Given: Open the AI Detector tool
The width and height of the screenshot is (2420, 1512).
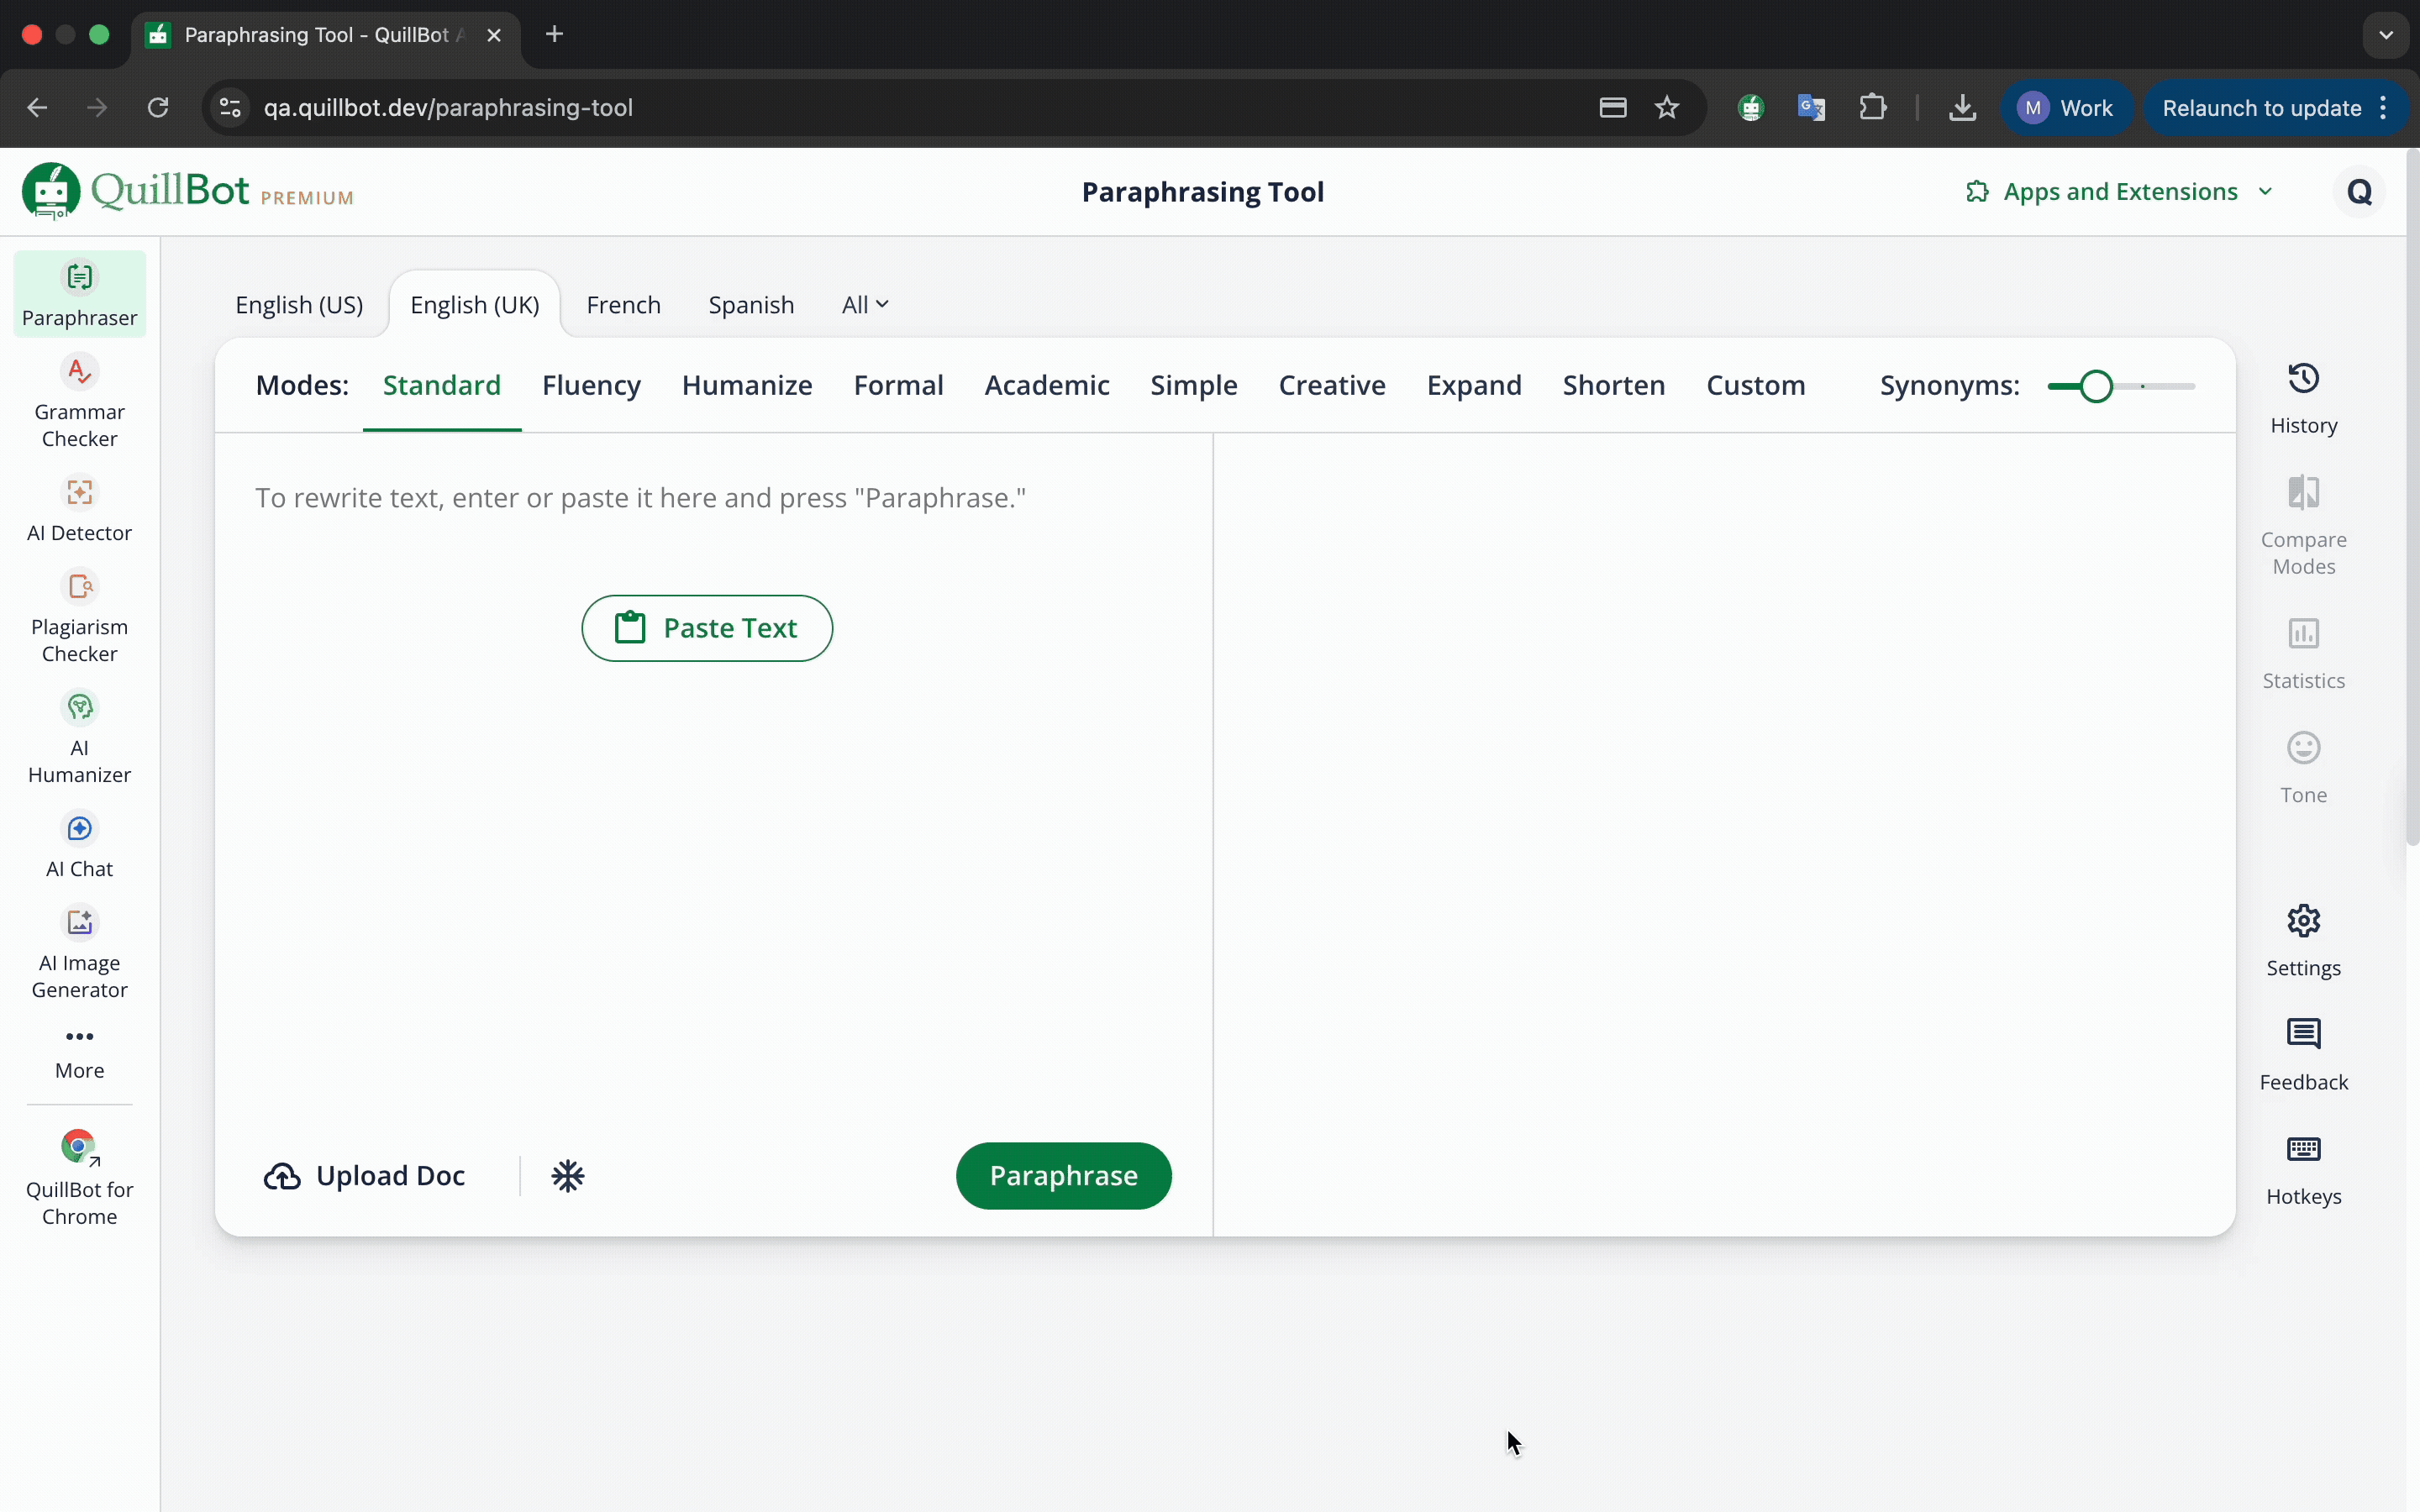Looking at the screenshot, I should tap(79, 509).
